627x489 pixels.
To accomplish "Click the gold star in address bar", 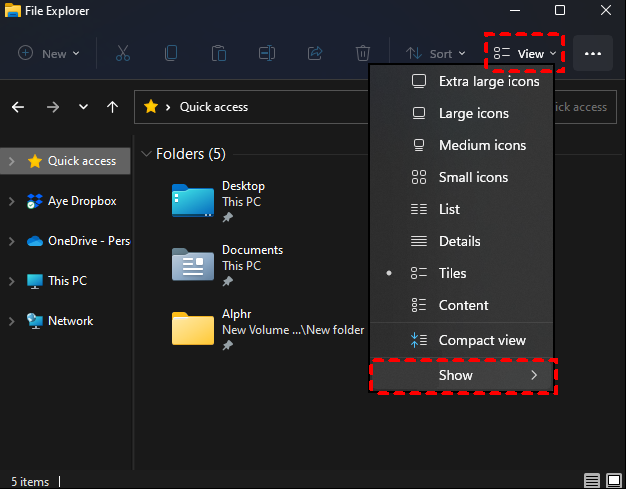I will coord(151,107).
